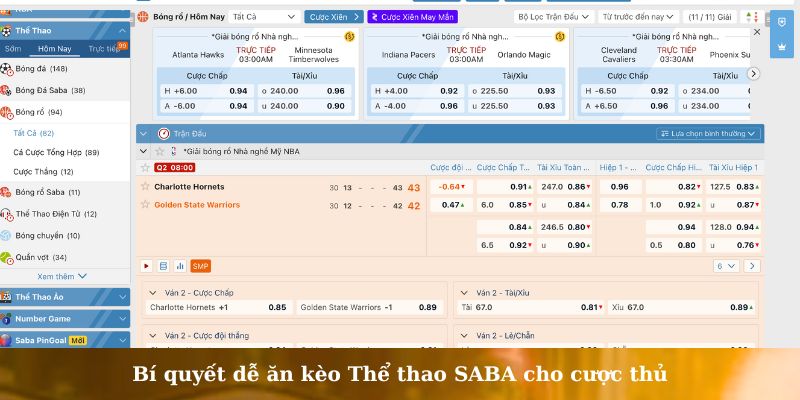Screen dimensions: 800x400
Task: Expand the Number Game panel
Action: point(122,319)
